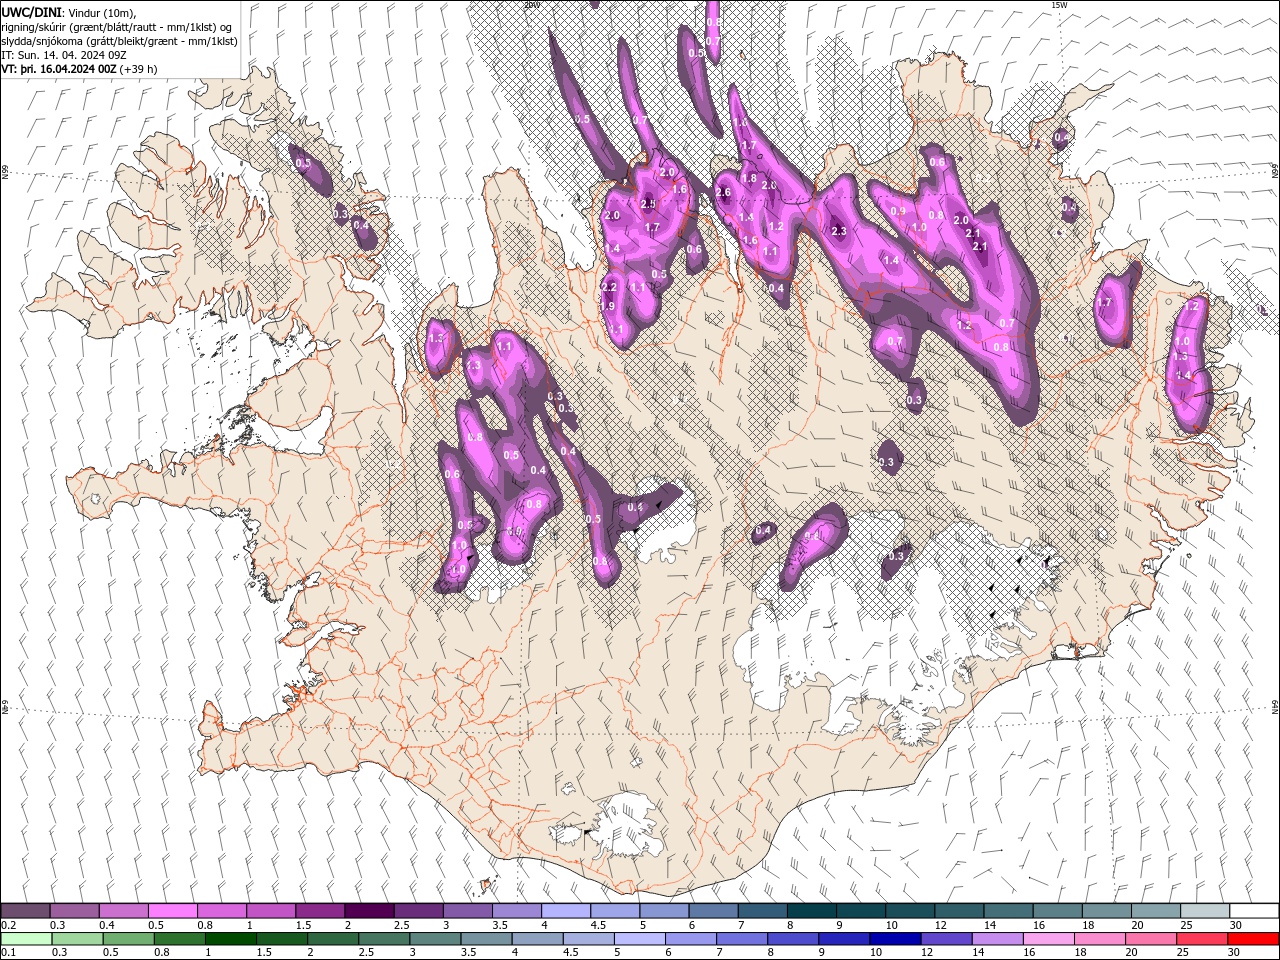Click the '64N' latitude label on right edge
Screen dimensions: 1280x960
pos(1275,706)
